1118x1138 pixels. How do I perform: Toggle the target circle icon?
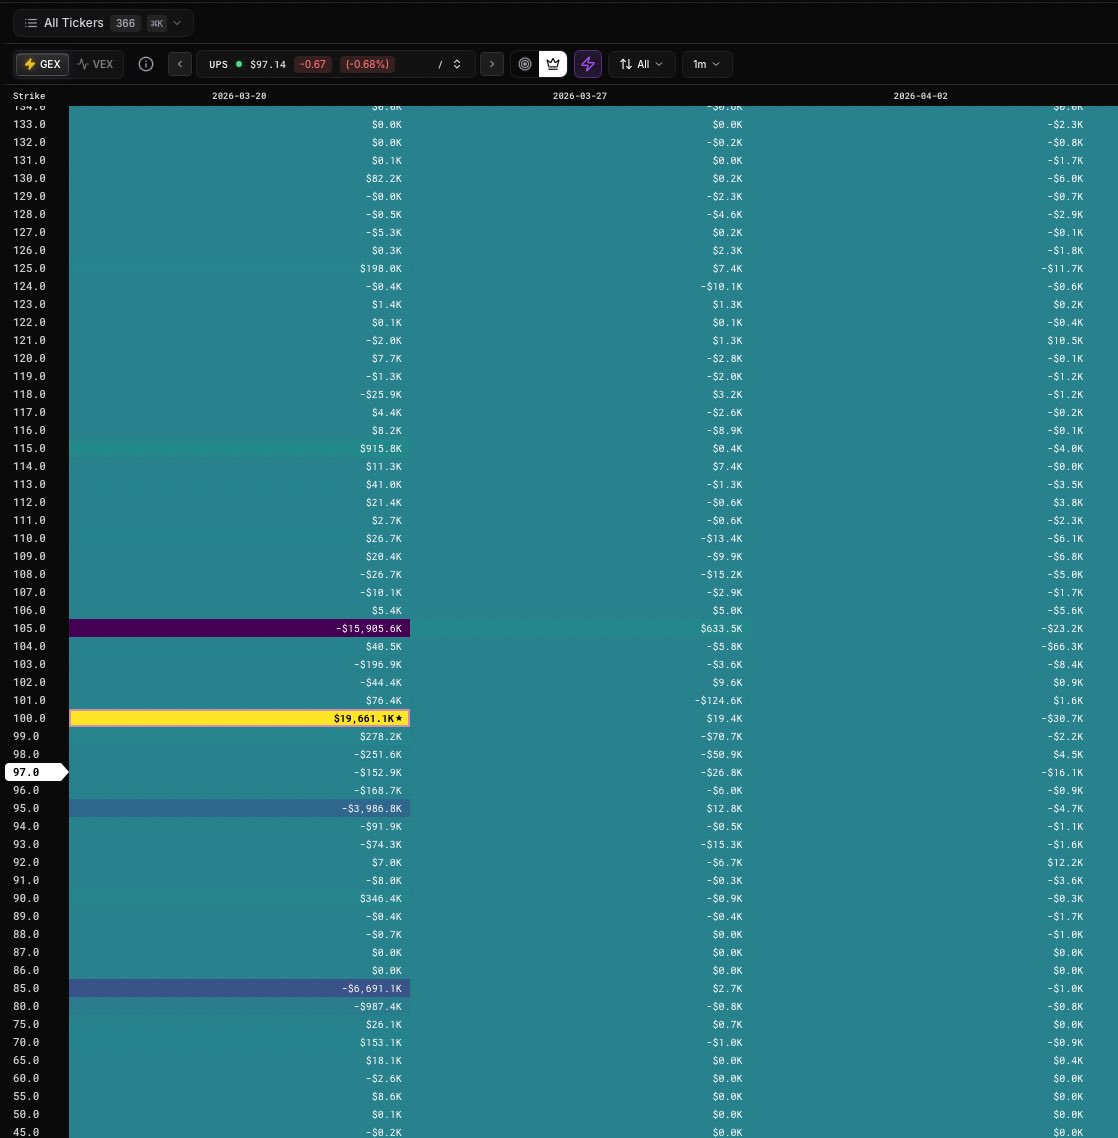point(525,64)
